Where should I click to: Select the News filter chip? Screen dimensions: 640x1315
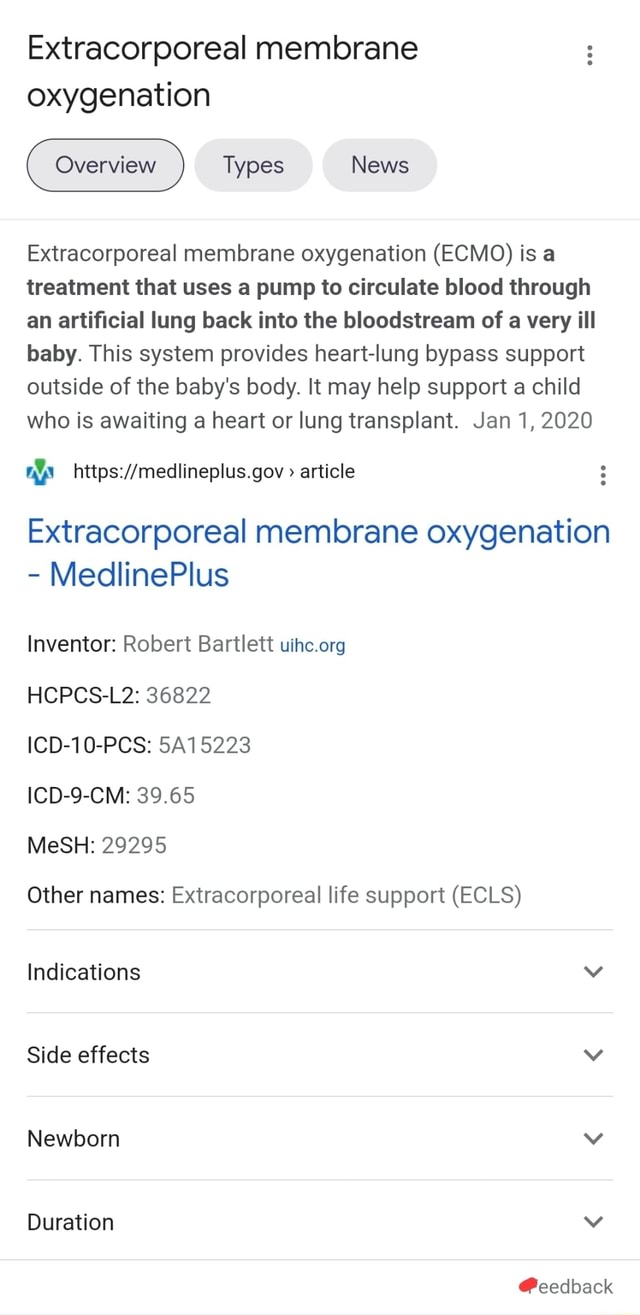click(379, 165)
